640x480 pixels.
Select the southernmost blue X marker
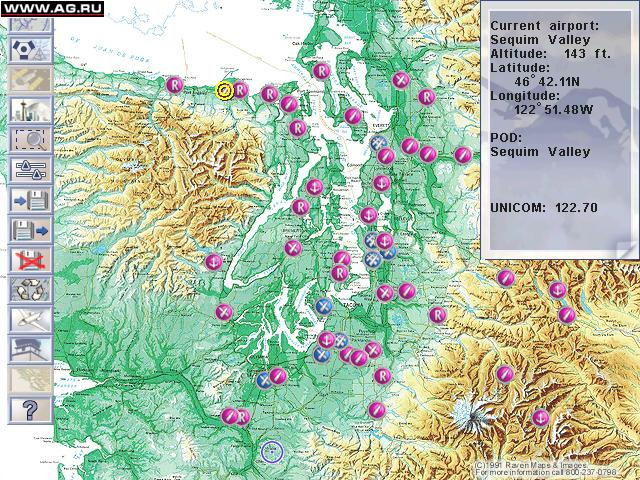coord(264,380)
